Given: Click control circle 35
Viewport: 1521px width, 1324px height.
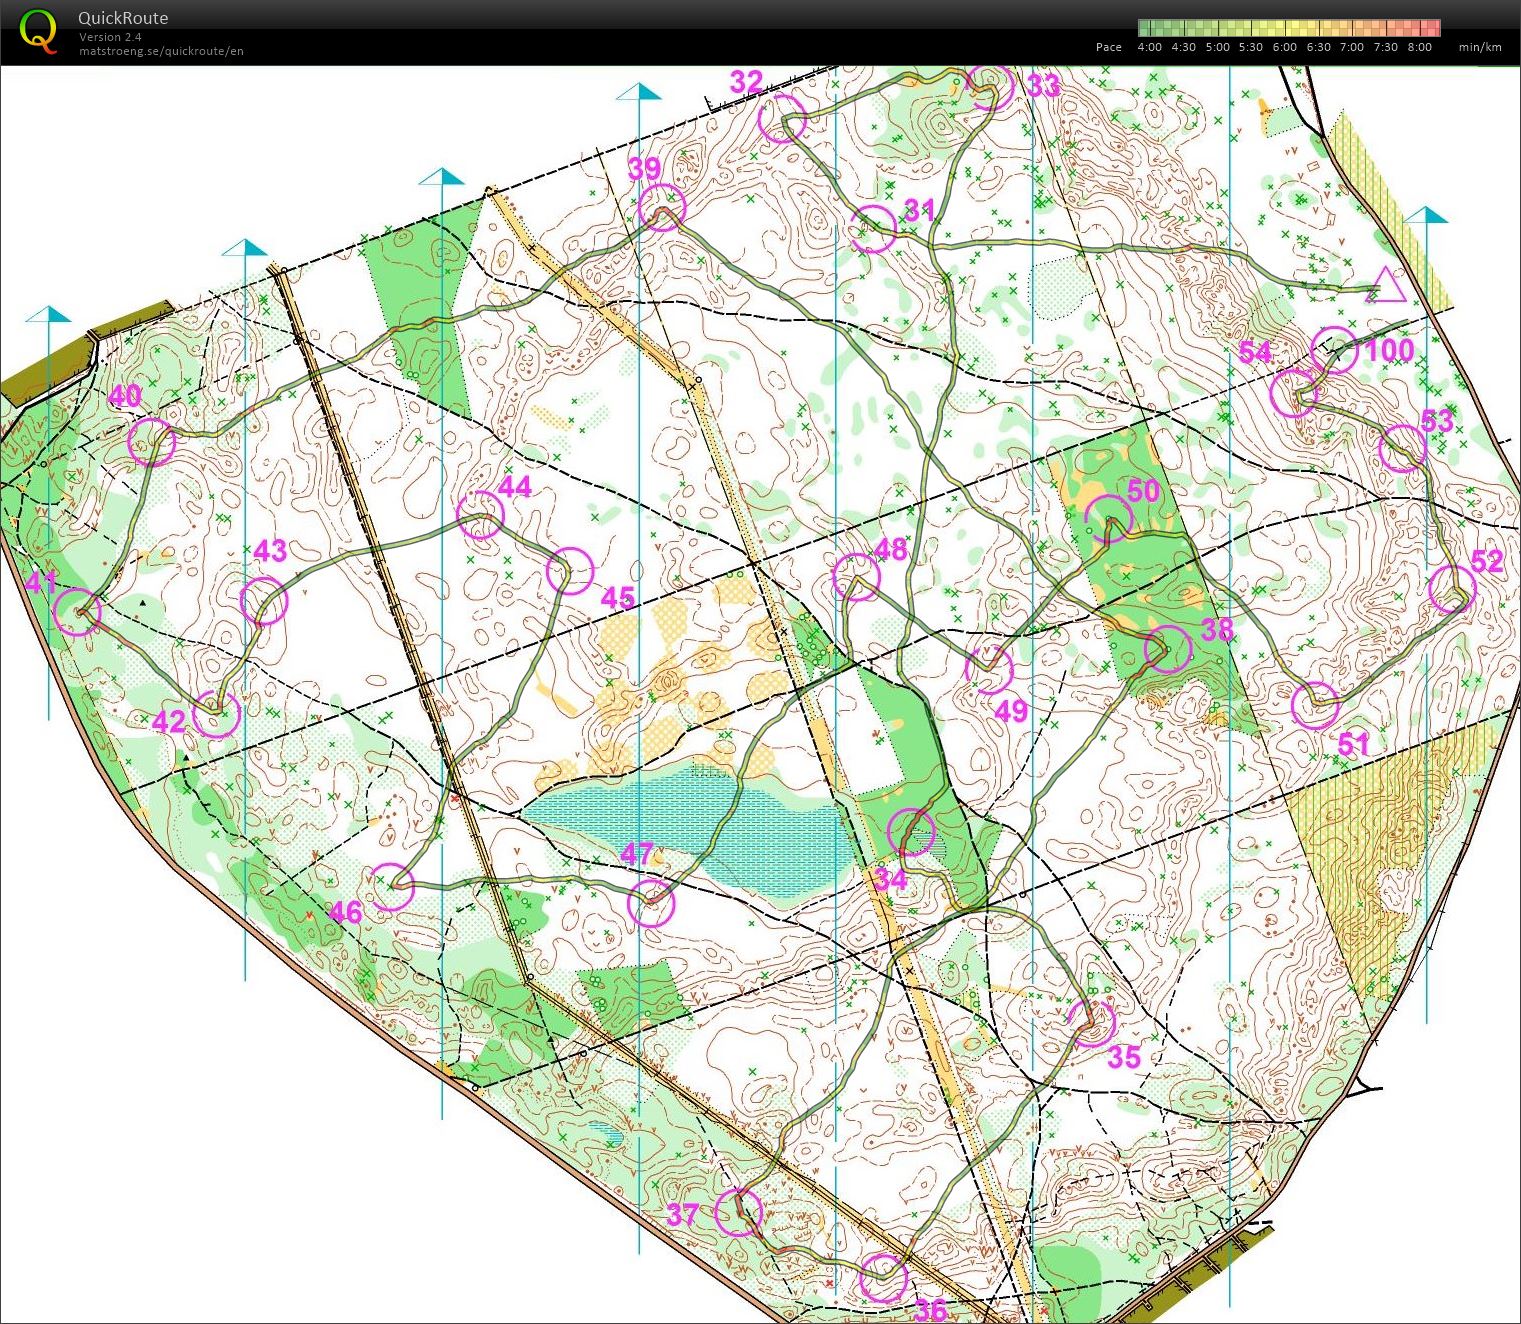Looking at the screenshot, I should click(x=1090, y=1022).
